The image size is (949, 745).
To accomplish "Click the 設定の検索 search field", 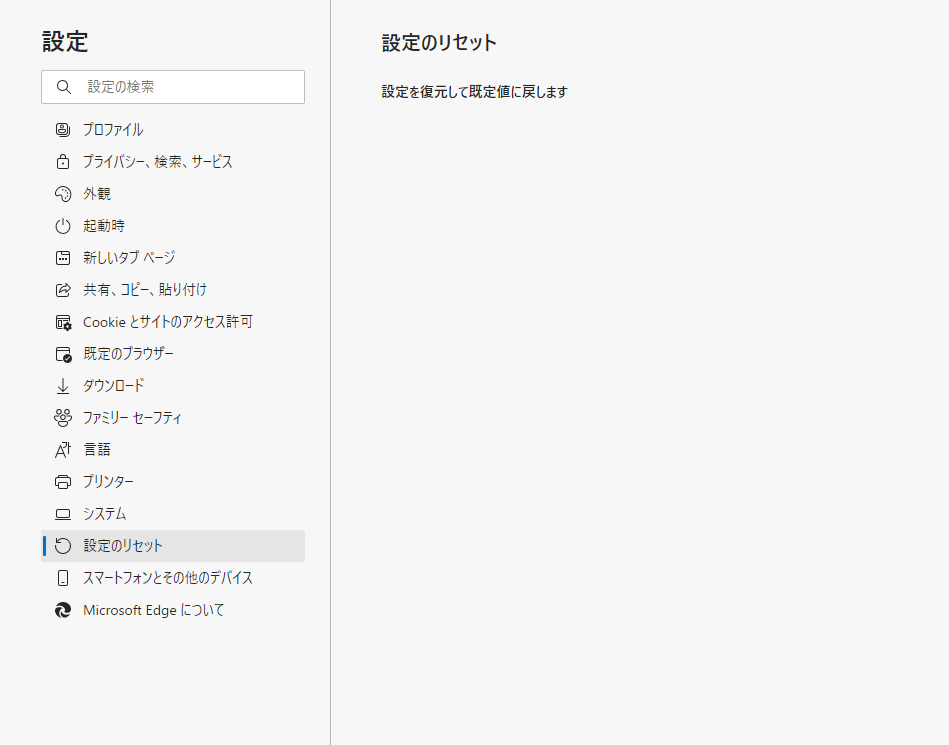I will pyautogui.click(x=180, y=87).
